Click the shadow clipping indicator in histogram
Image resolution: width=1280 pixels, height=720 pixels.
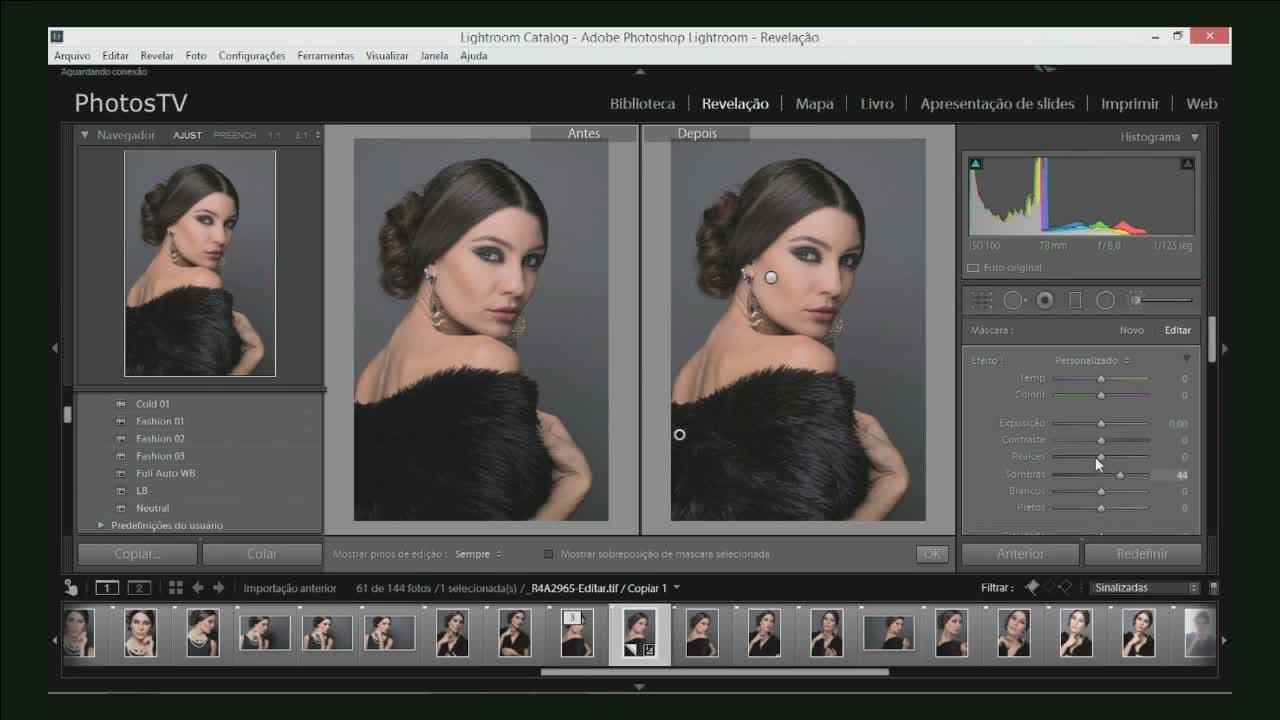coord(975,164)
